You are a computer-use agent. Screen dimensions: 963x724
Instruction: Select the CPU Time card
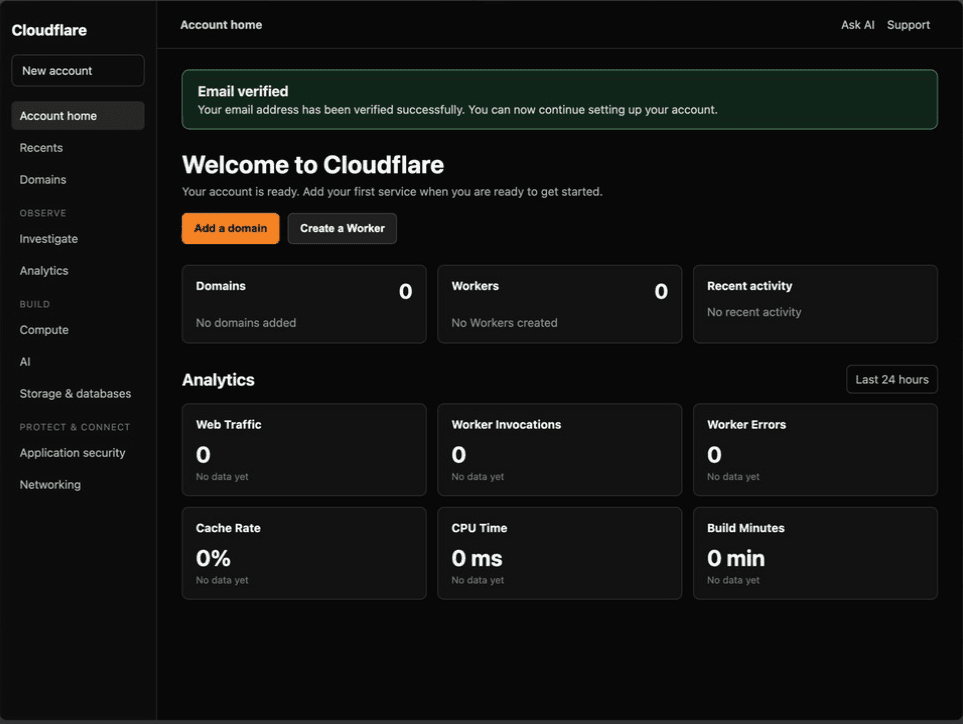coord(559,553)
